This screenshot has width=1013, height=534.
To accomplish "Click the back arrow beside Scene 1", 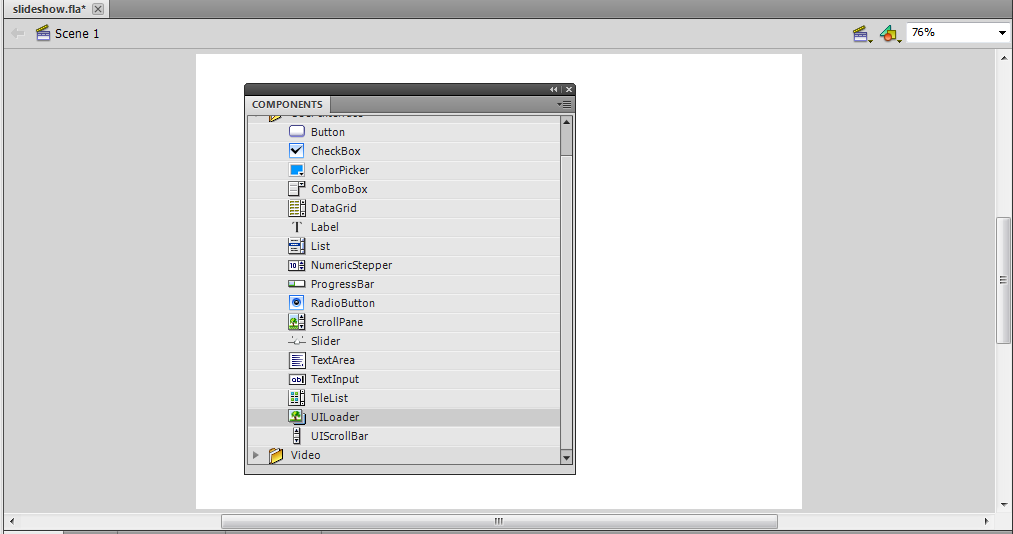I will pyautogui.click(x=17, y=33).
